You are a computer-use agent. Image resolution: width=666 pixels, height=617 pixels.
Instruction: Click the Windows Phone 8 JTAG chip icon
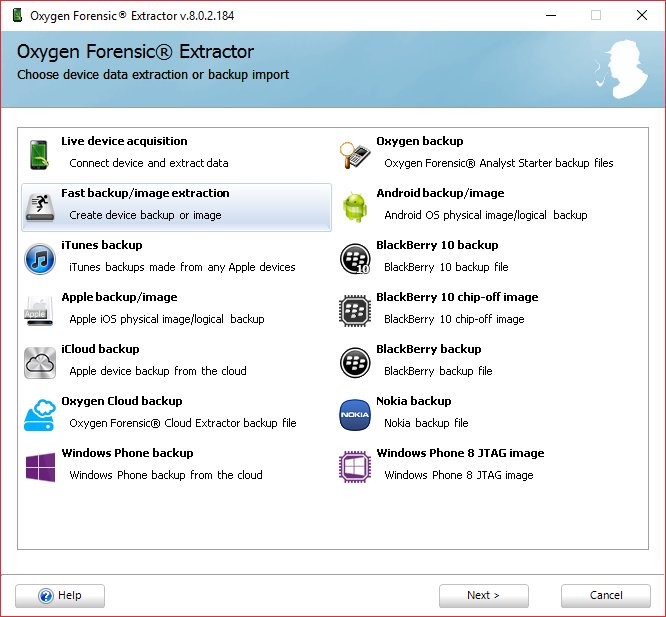pos(355,467)
